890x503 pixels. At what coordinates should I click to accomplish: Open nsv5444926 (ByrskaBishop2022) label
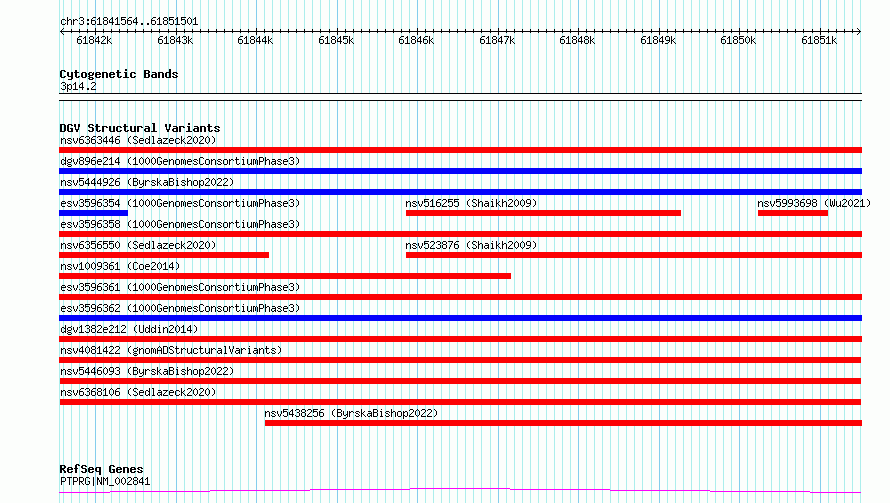(x=147, y=182)
